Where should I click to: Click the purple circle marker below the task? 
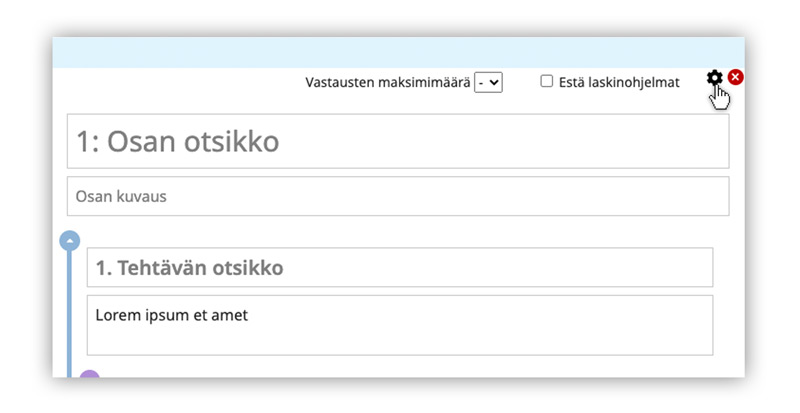click(90, 376)
